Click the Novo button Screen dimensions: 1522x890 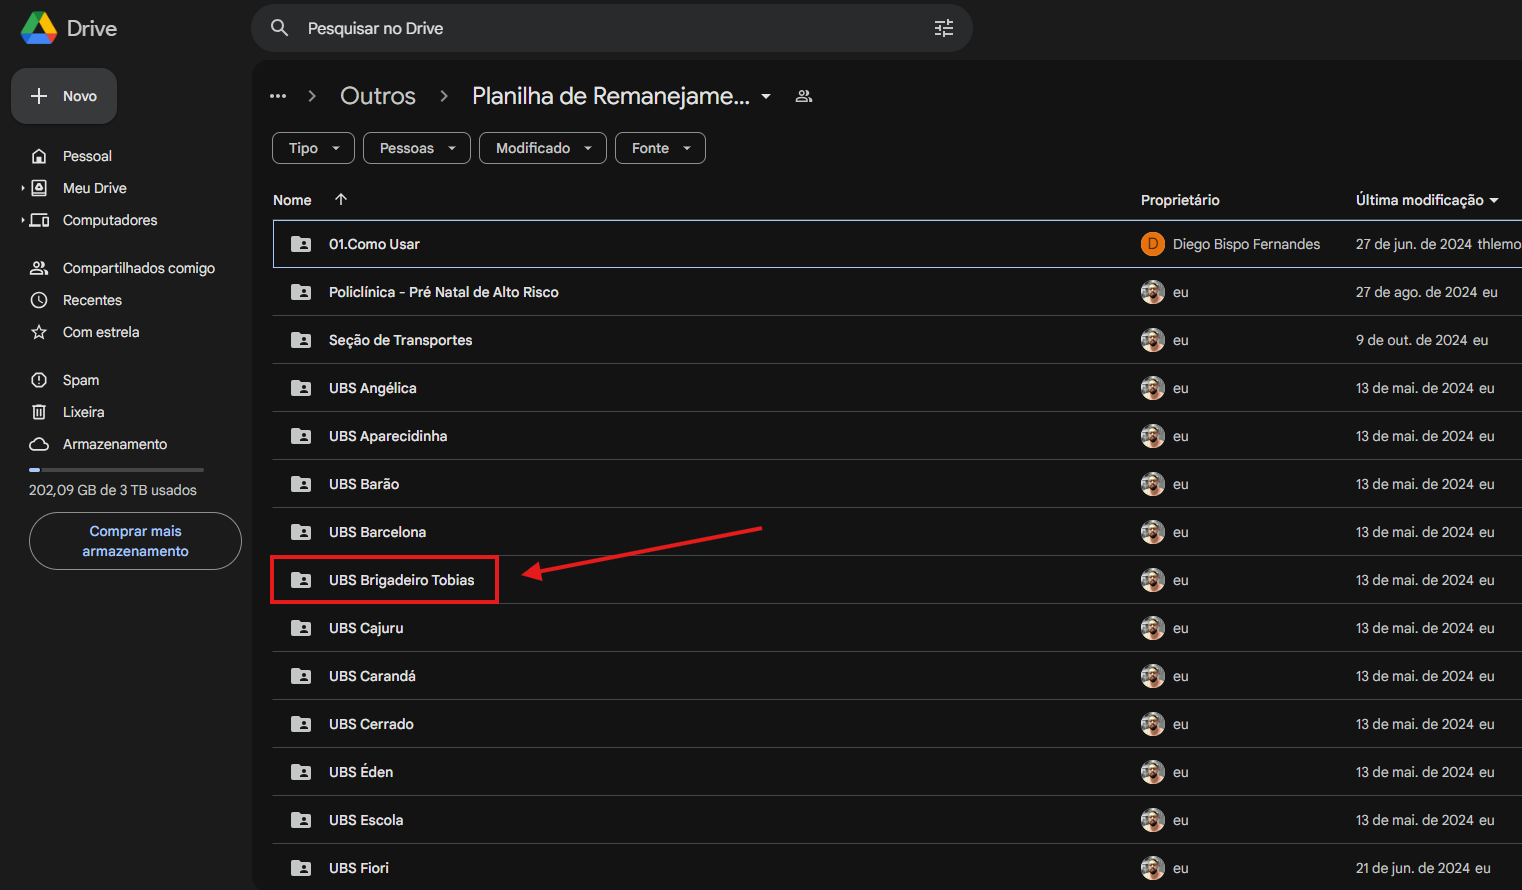pyautogui.click(x=64, y=96)
